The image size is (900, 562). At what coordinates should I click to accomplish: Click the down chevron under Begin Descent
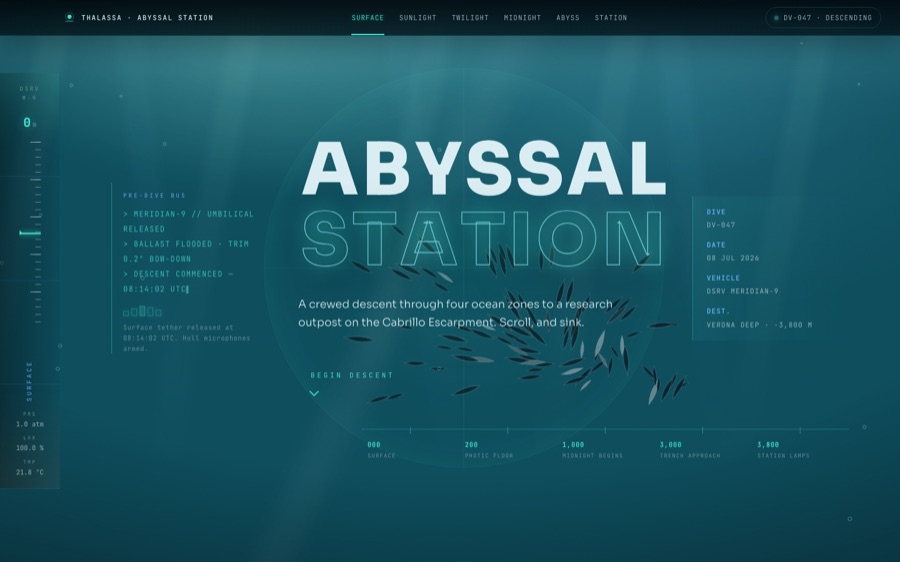[x=314, y=393]
